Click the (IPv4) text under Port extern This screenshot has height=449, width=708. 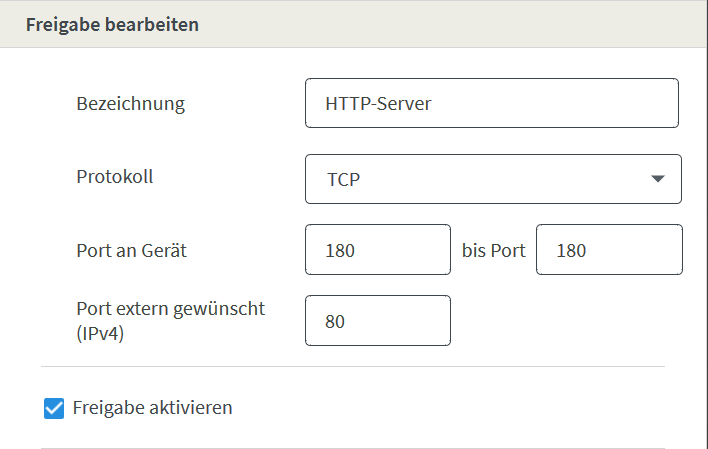point(100,333)
